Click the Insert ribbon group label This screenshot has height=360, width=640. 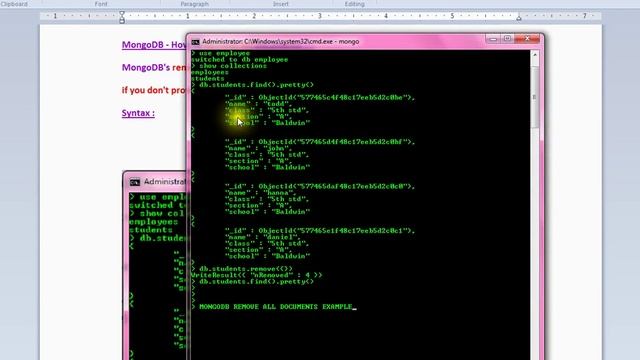[x=280, y=4]
